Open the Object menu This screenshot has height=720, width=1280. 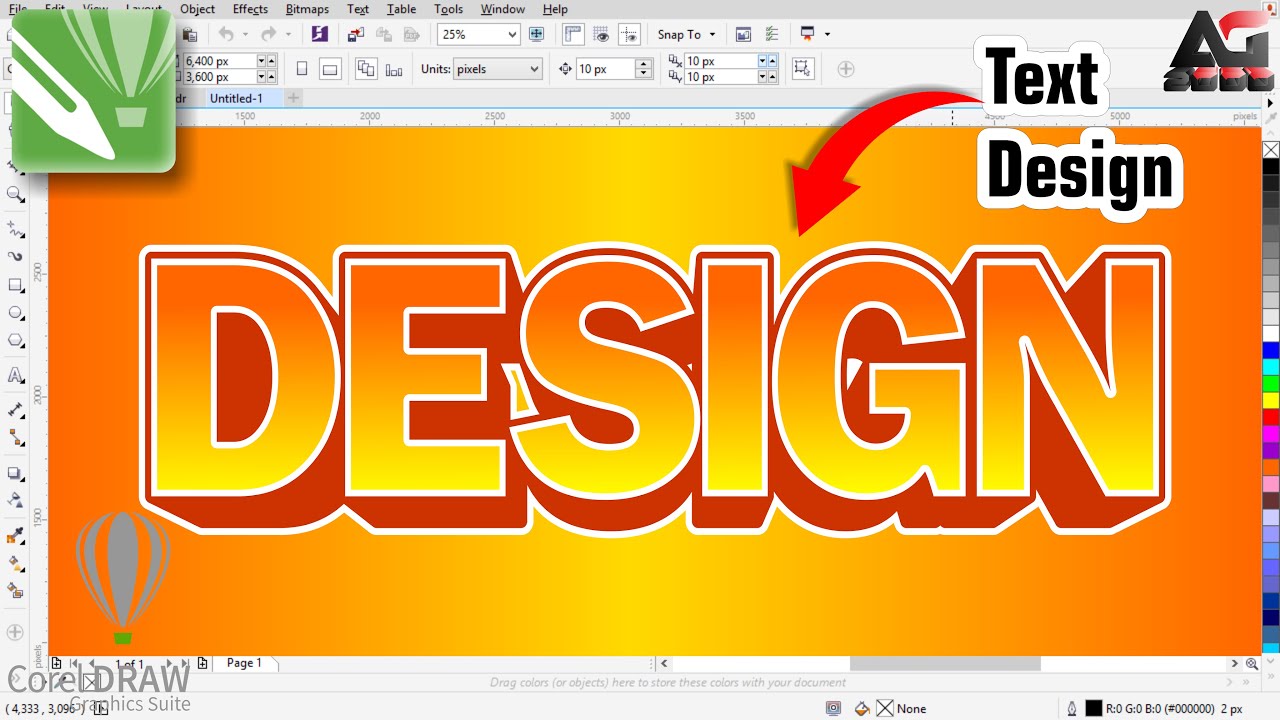pos(197,9)
